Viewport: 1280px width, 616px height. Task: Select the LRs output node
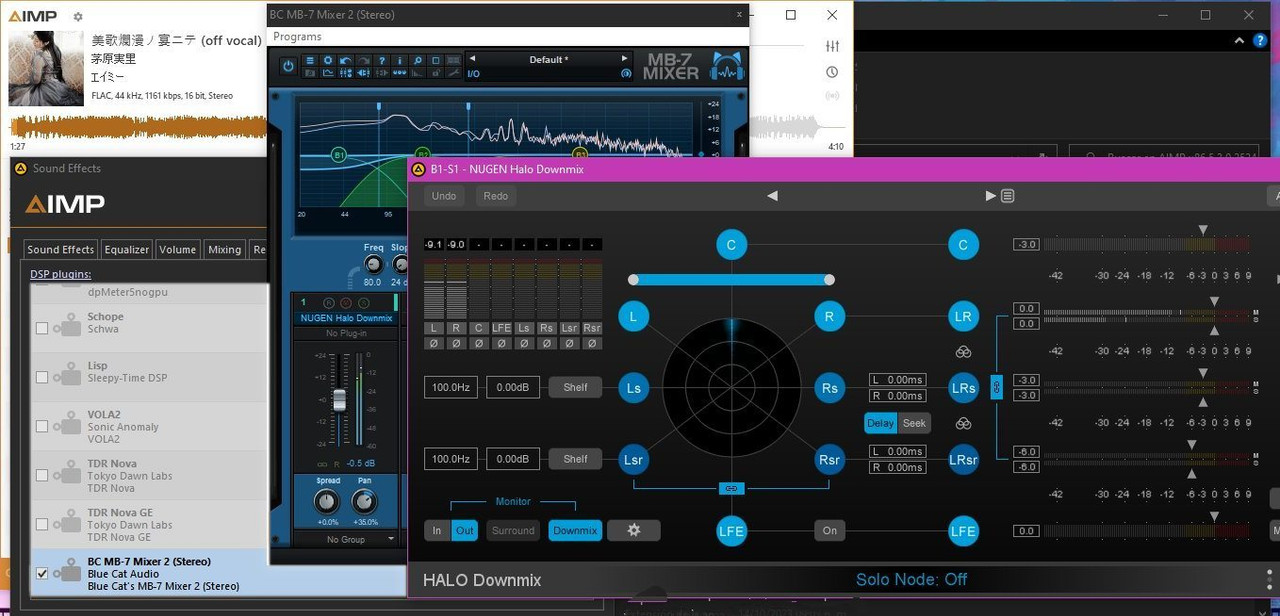963,388
